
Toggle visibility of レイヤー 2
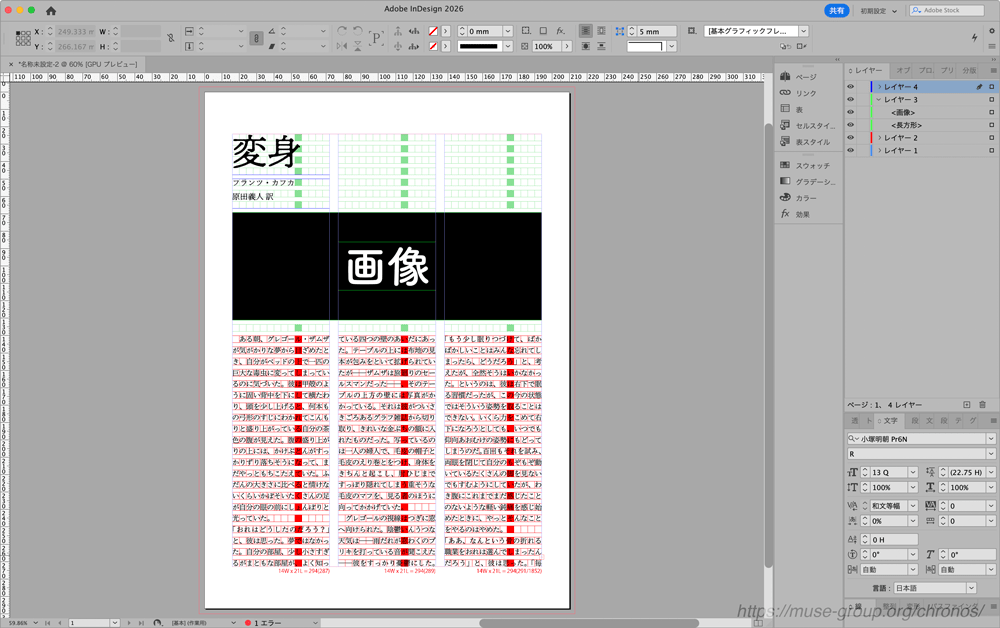pyautogui.click(x=851, y=138)
